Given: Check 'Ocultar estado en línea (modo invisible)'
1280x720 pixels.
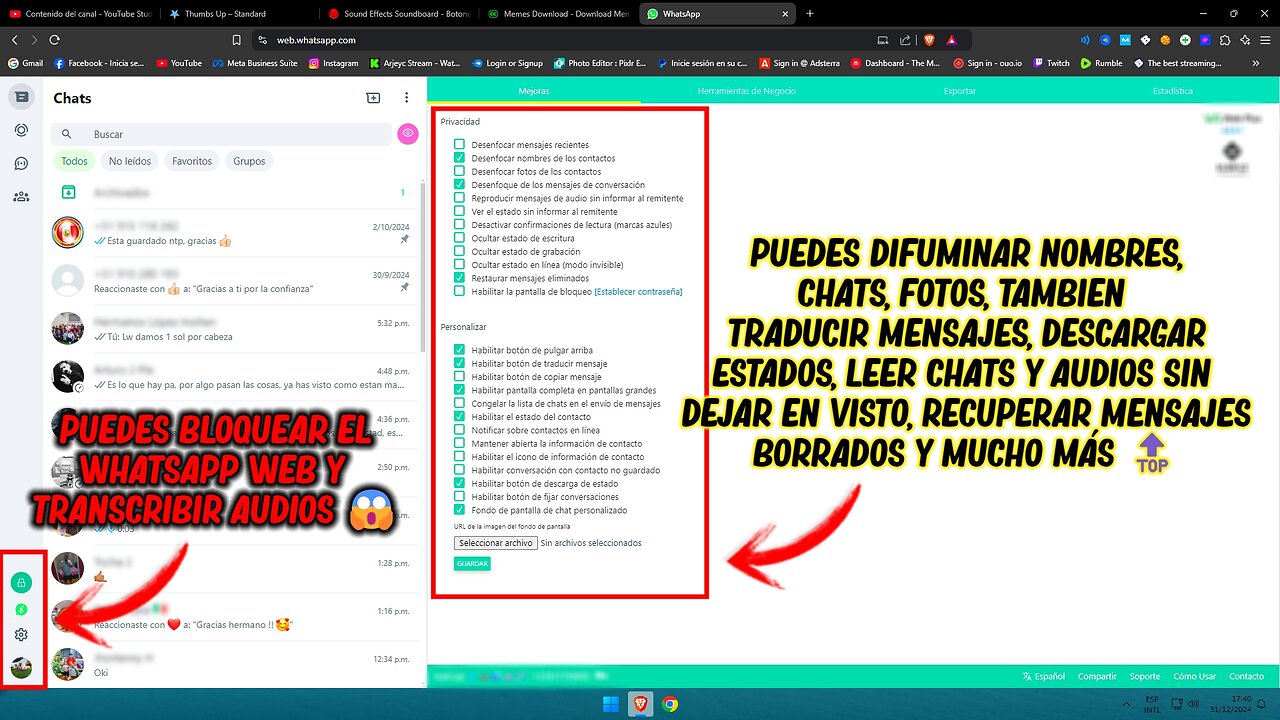Looking at the screenshot, I should coord(459,265).
